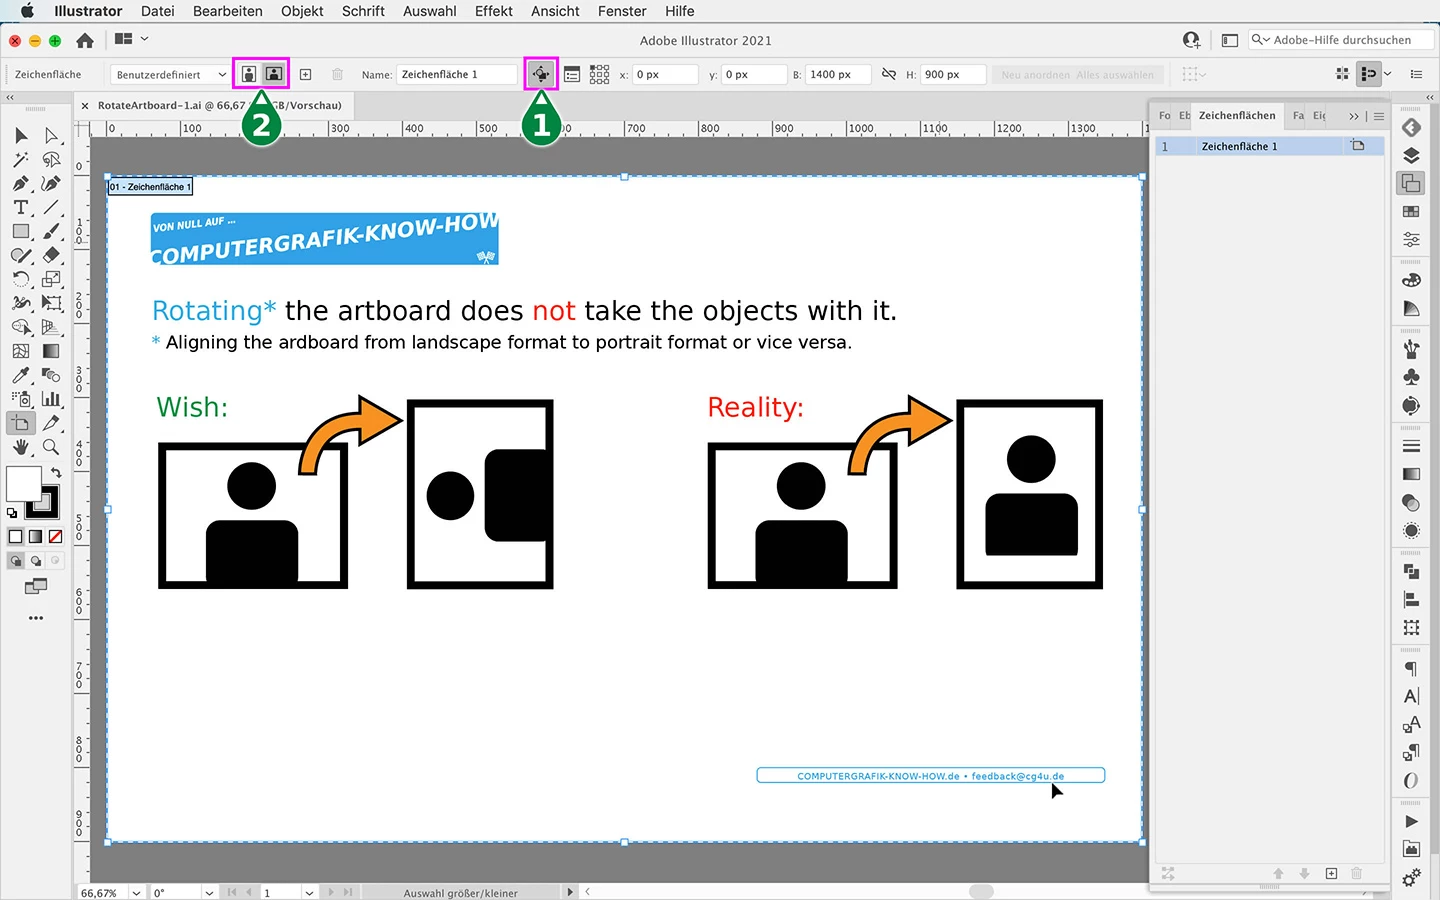The width and height of the screenshot is (1440, 900).
Task: Close the RotateArtboard-1.ai document tab
Action: tap(85, 105)
